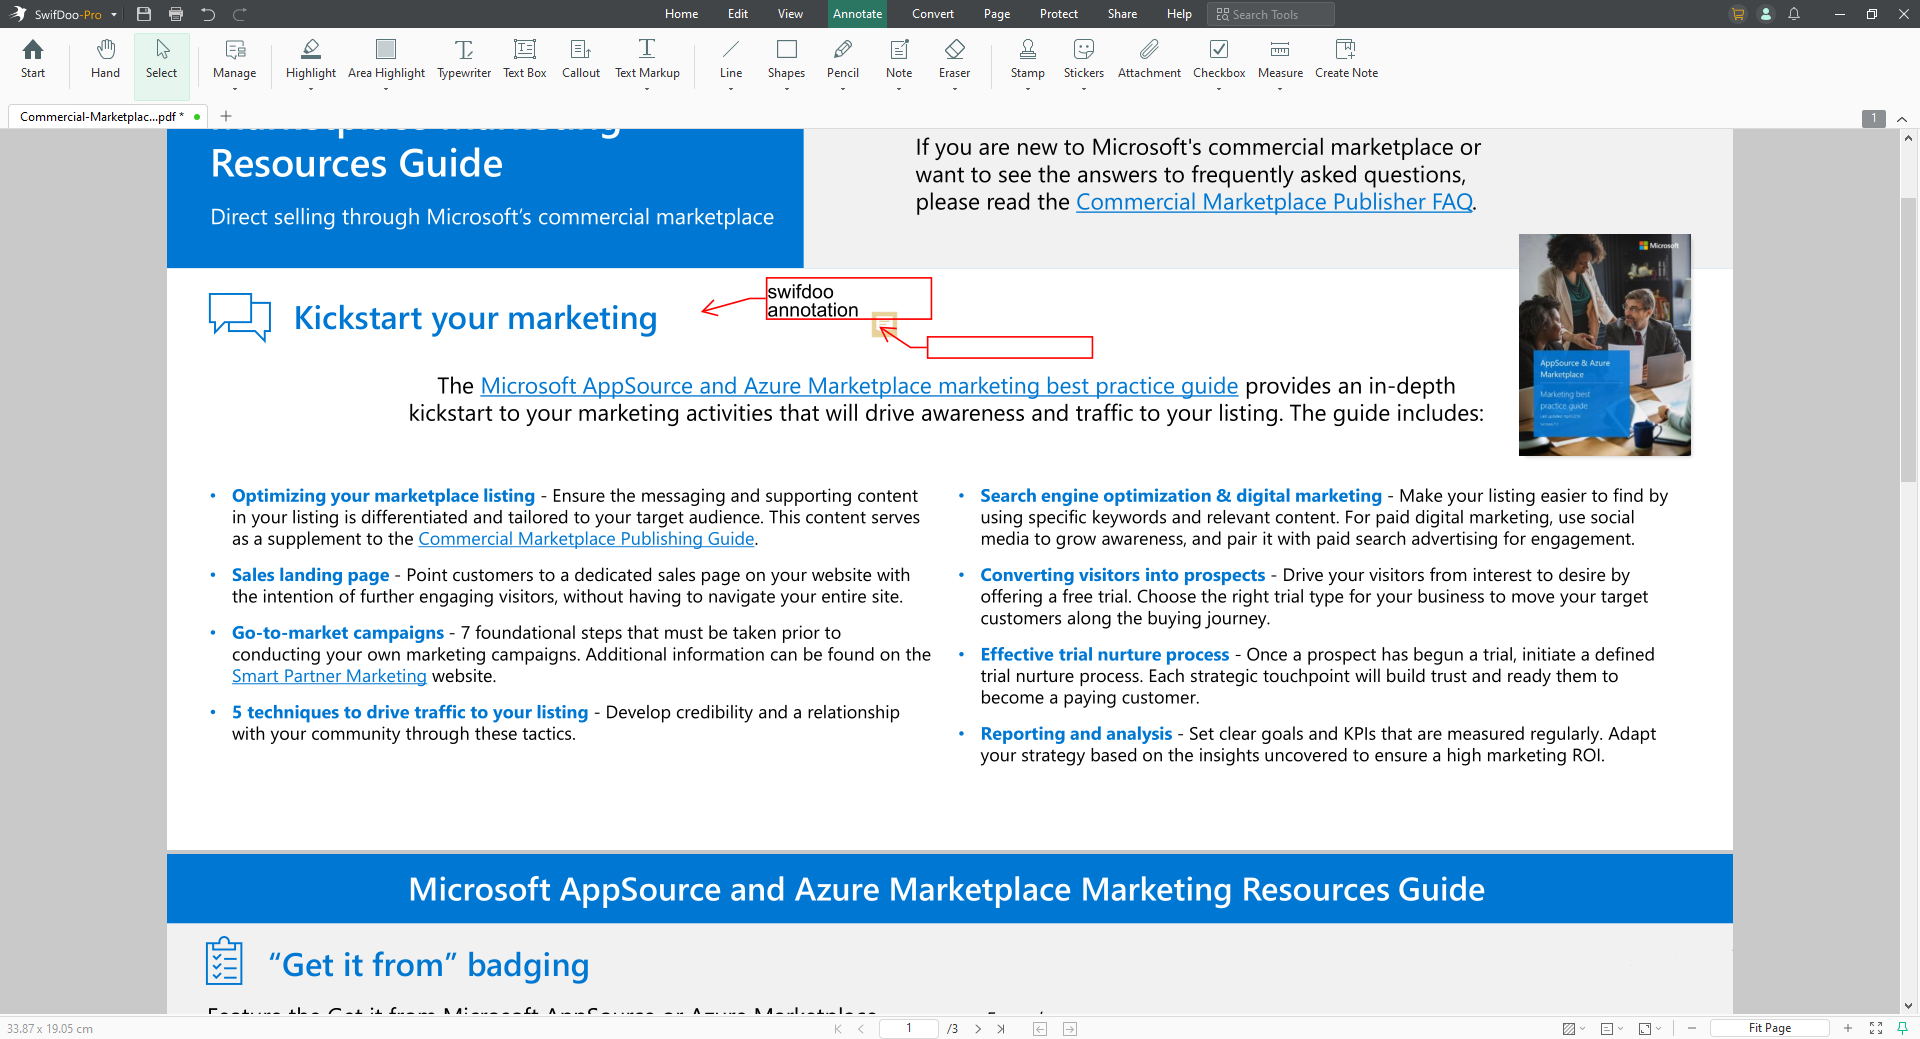Select the Eraser tool
Image resolution: width=1920 pixels, height=1039 pixels.
click(954, 59)
